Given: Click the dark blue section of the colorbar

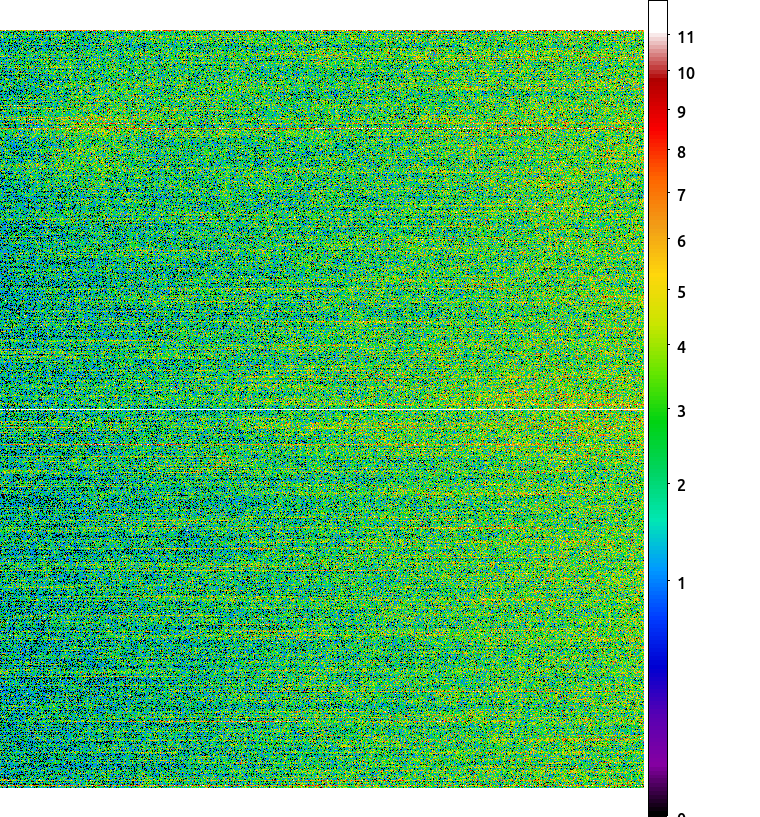Looking at the screenshot, I should coord(658,662).
